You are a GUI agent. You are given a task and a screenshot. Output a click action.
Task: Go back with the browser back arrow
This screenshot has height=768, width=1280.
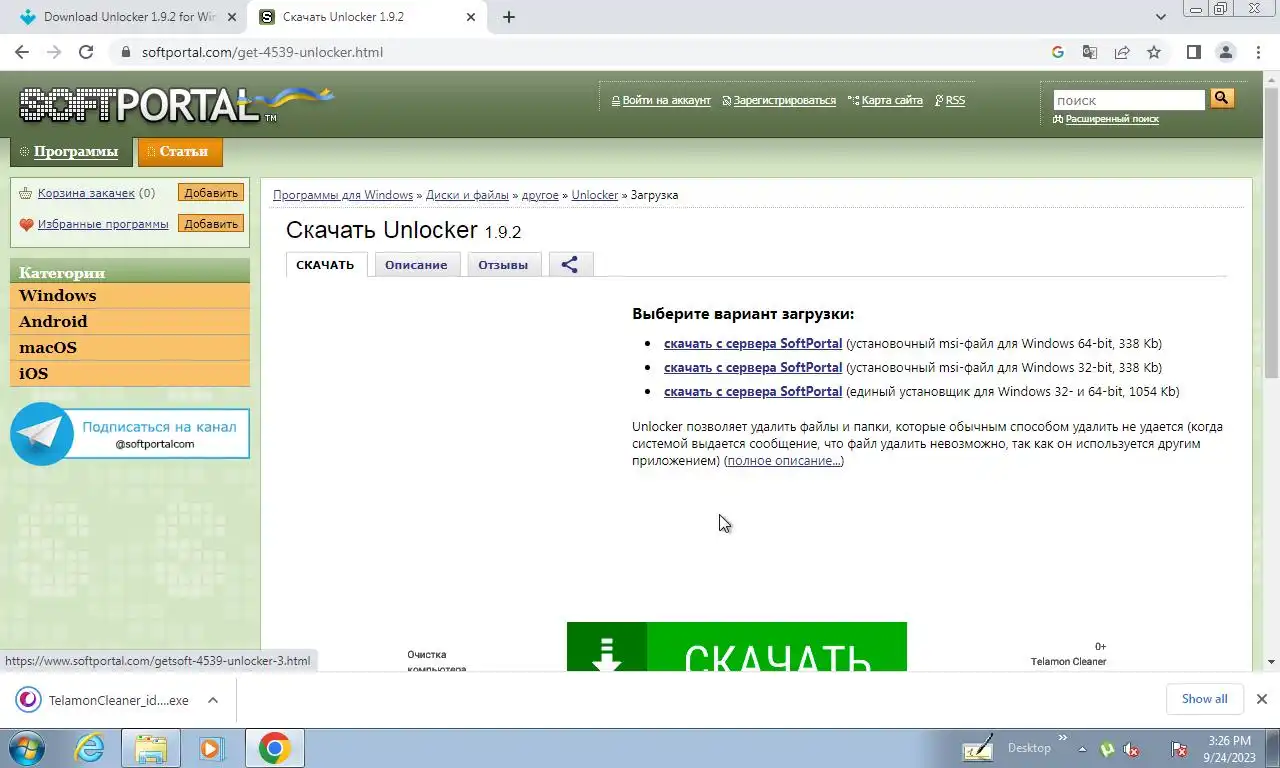[x=22, y=52]
